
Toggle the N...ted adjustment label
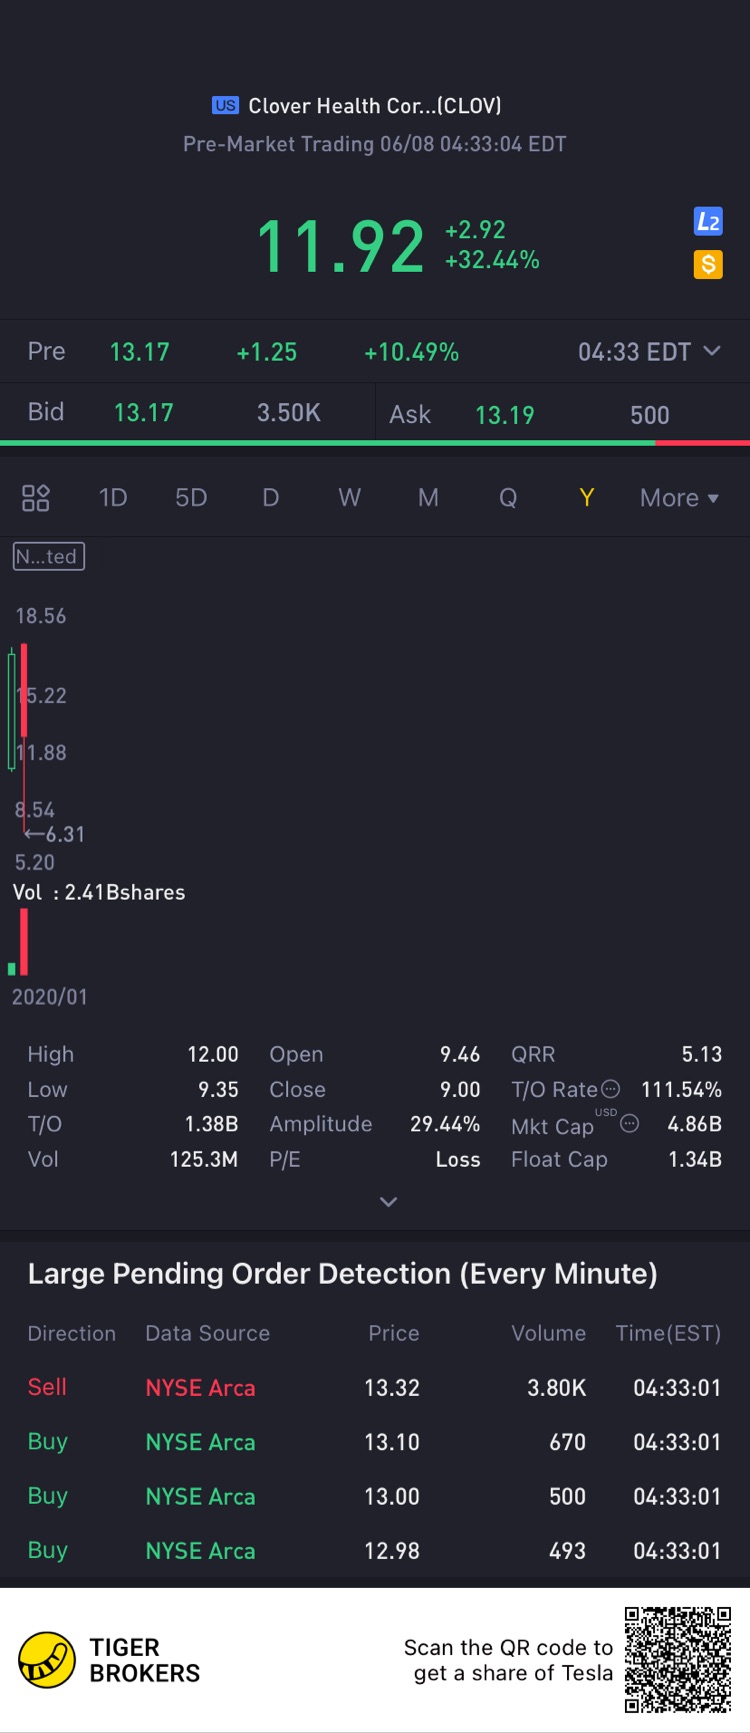[48, 556]
